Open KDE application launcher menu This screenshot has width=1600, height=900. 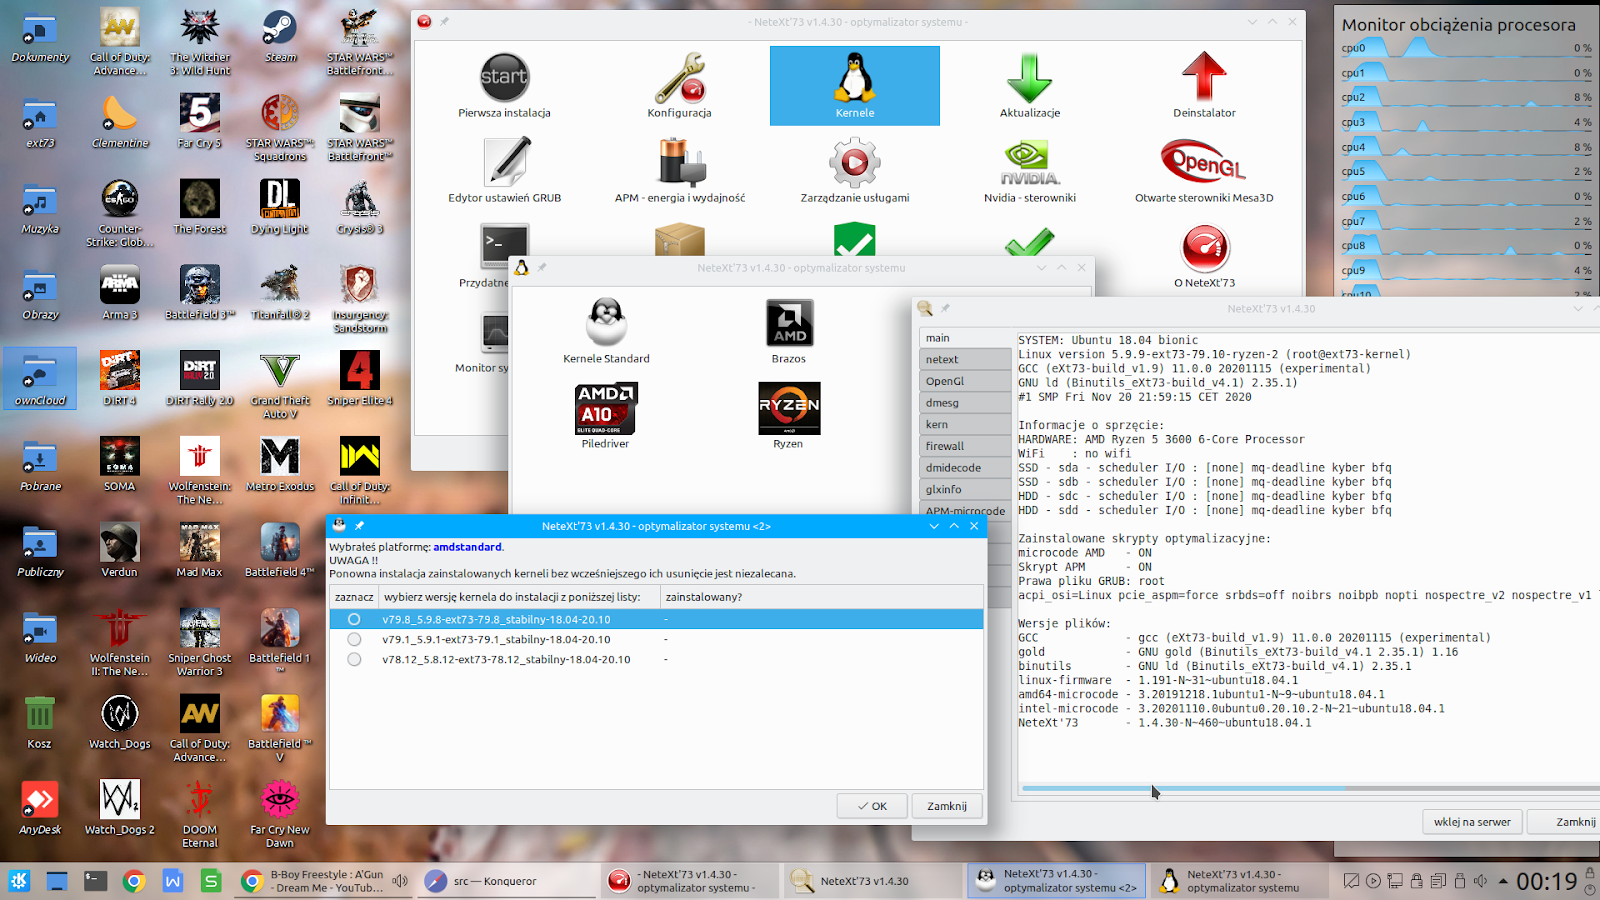point(19,881)
